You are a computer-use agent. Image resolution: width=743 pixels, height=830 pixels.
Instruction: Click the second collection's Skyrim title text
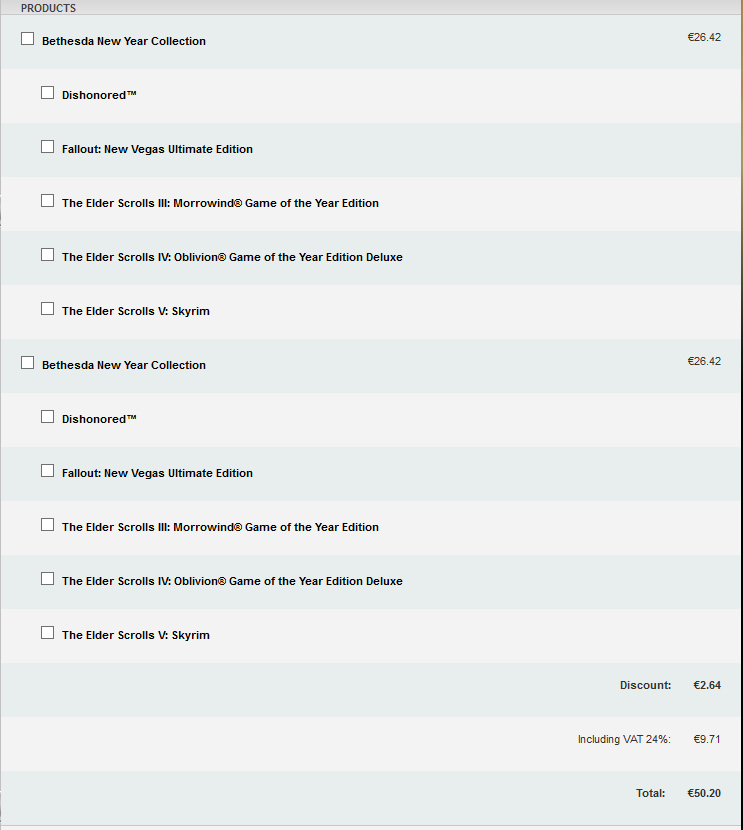point(135,635)
